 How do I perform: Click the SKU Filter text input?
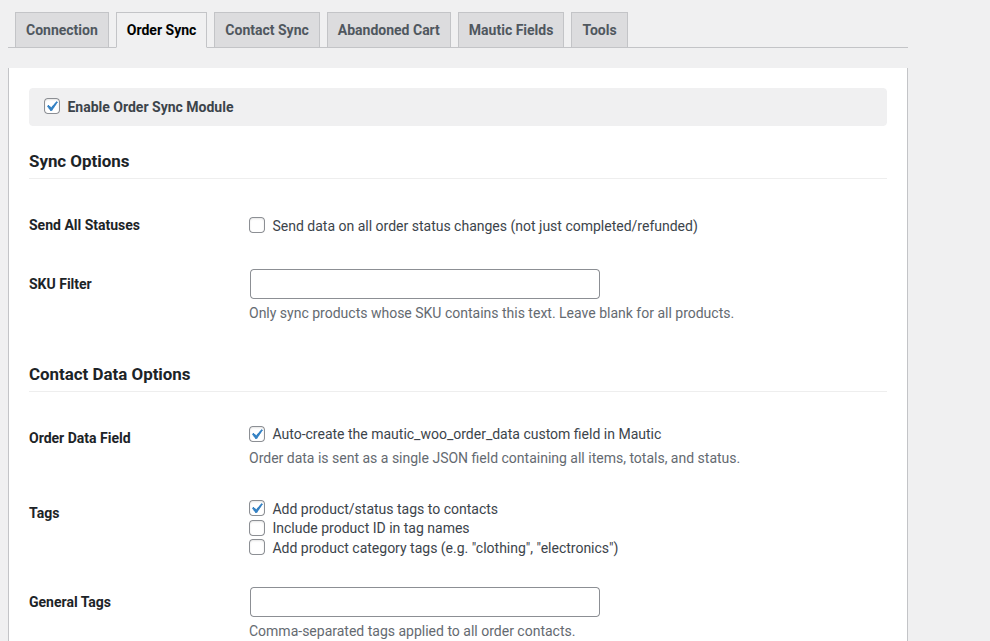tap(424, 284)
